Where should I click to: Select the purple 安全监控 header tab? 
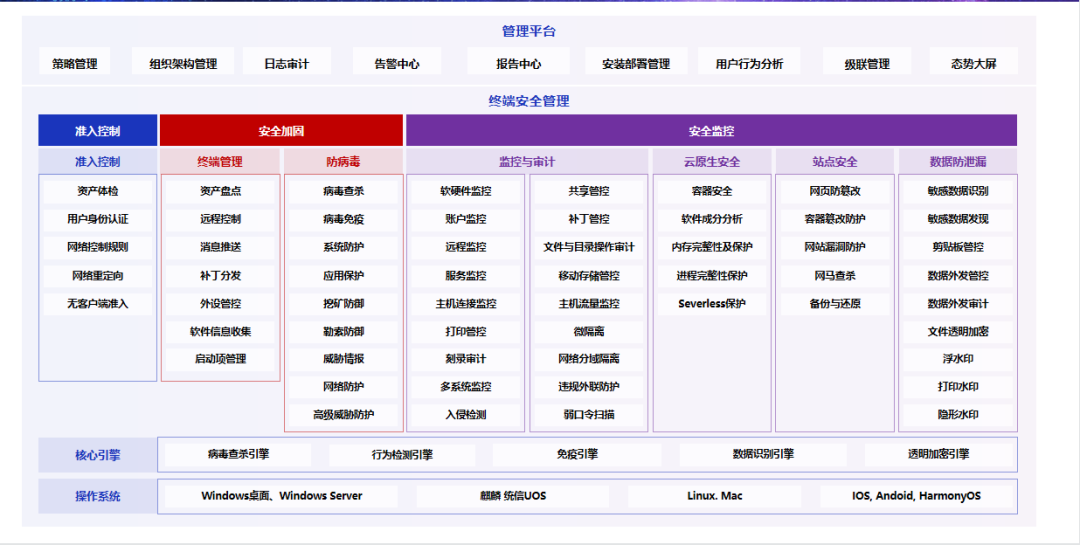coord(711,131)
